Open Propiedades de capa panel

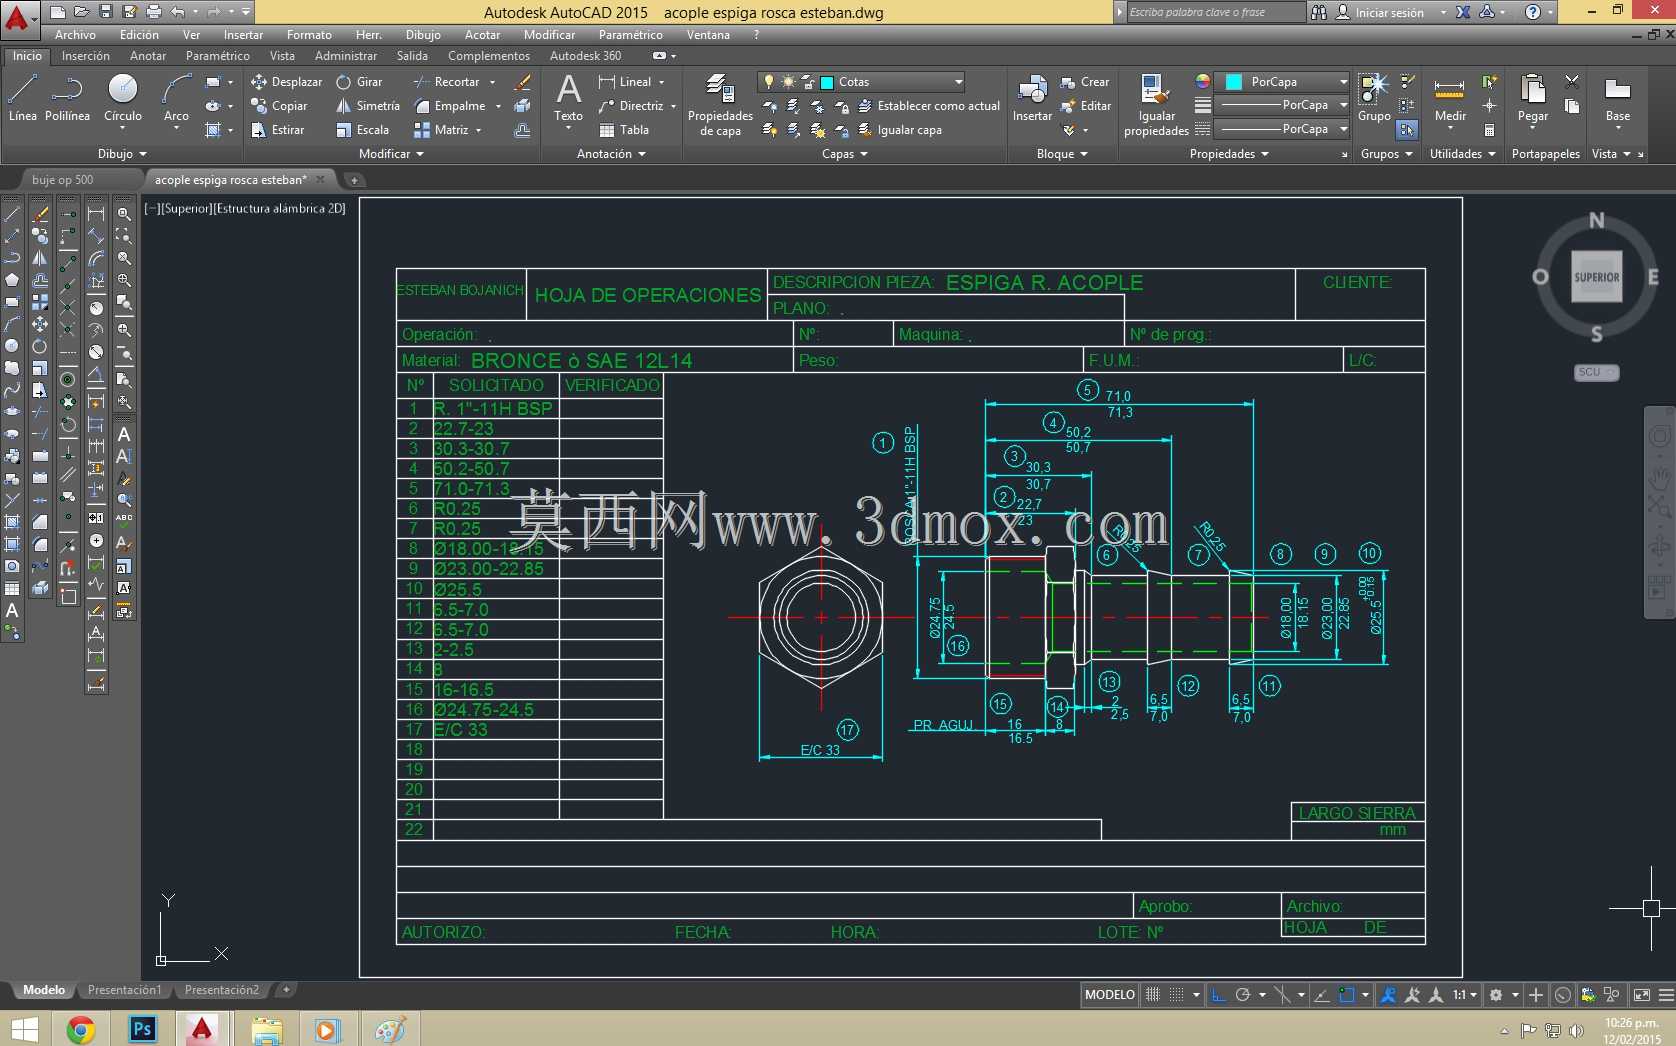tap(720, 104)
